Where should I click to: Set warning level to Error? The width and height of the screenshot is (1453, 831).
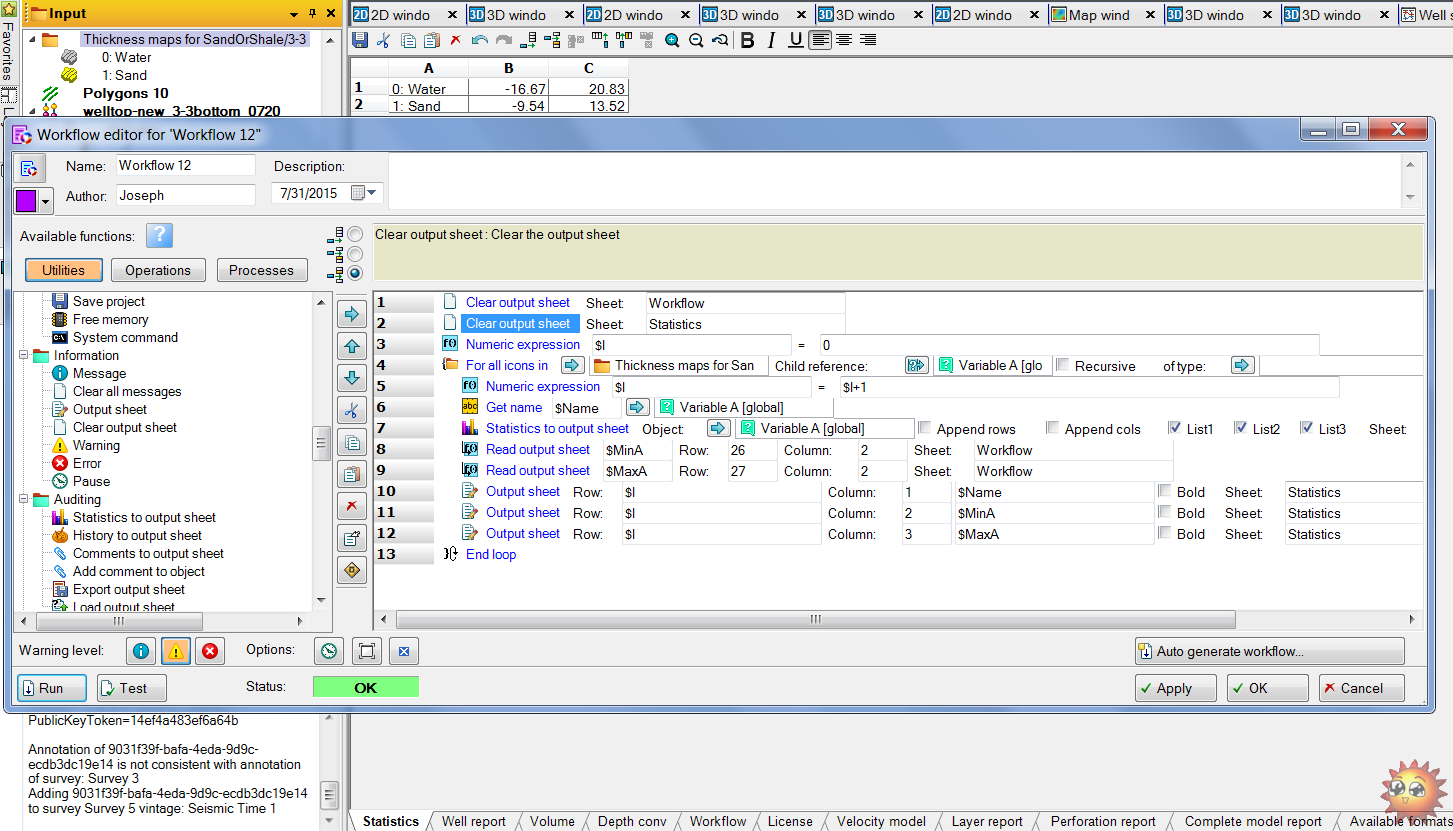point(209,651)
